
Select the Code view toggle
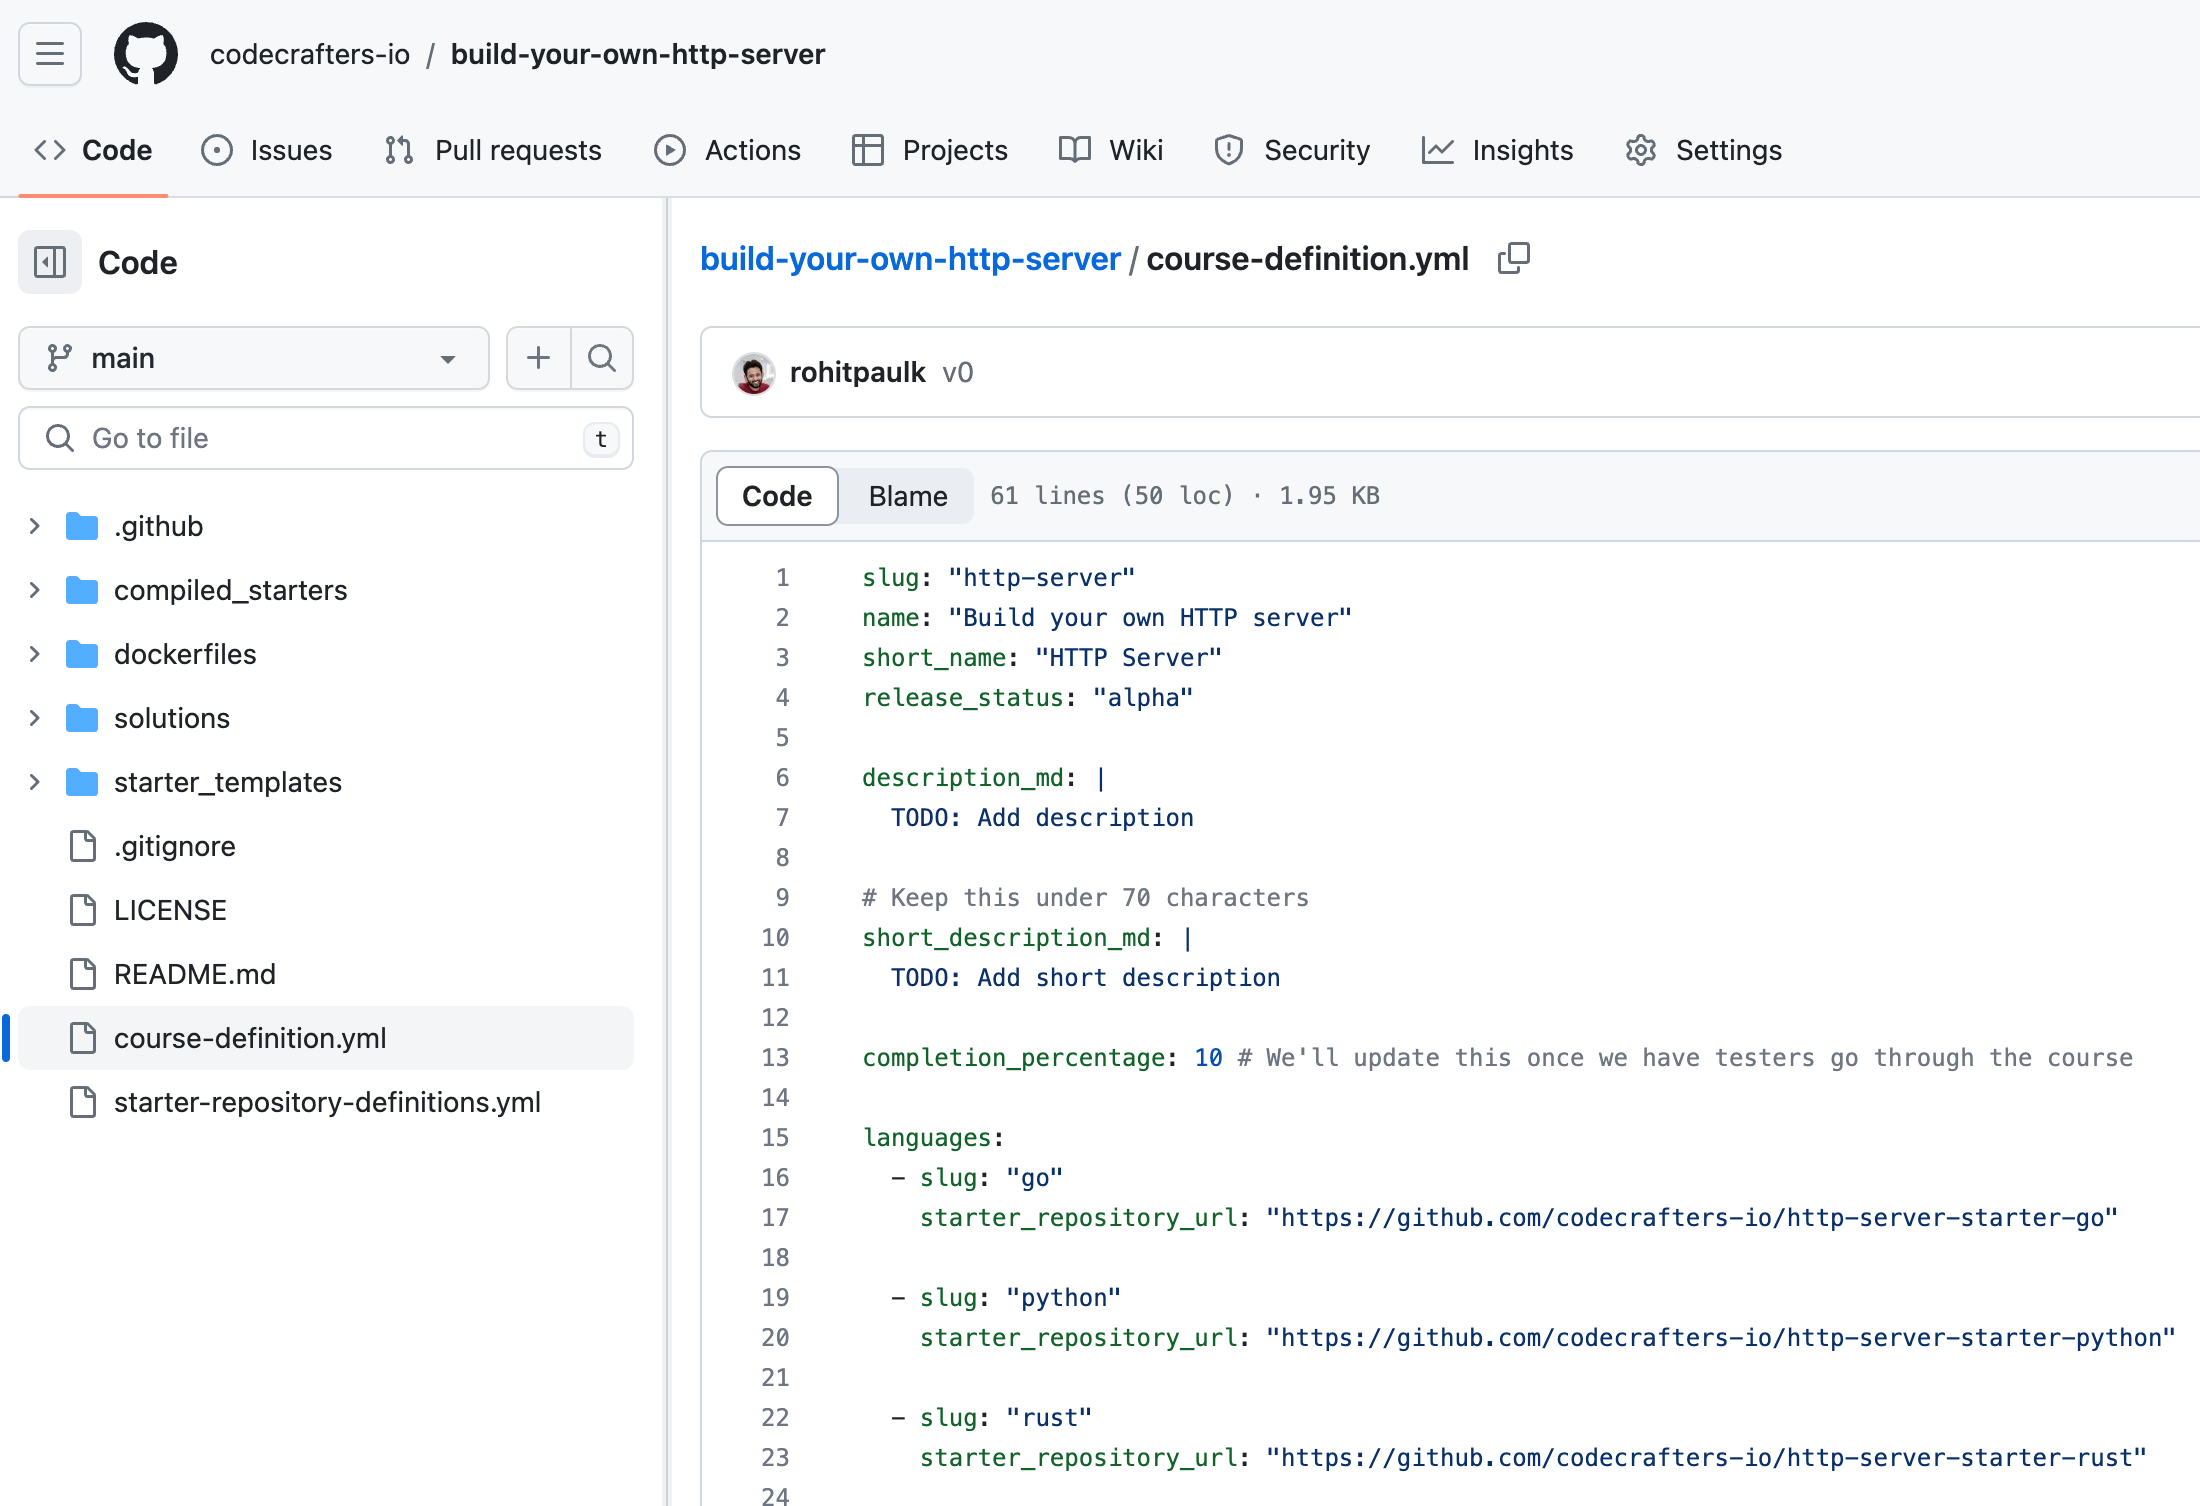point(777,496)
